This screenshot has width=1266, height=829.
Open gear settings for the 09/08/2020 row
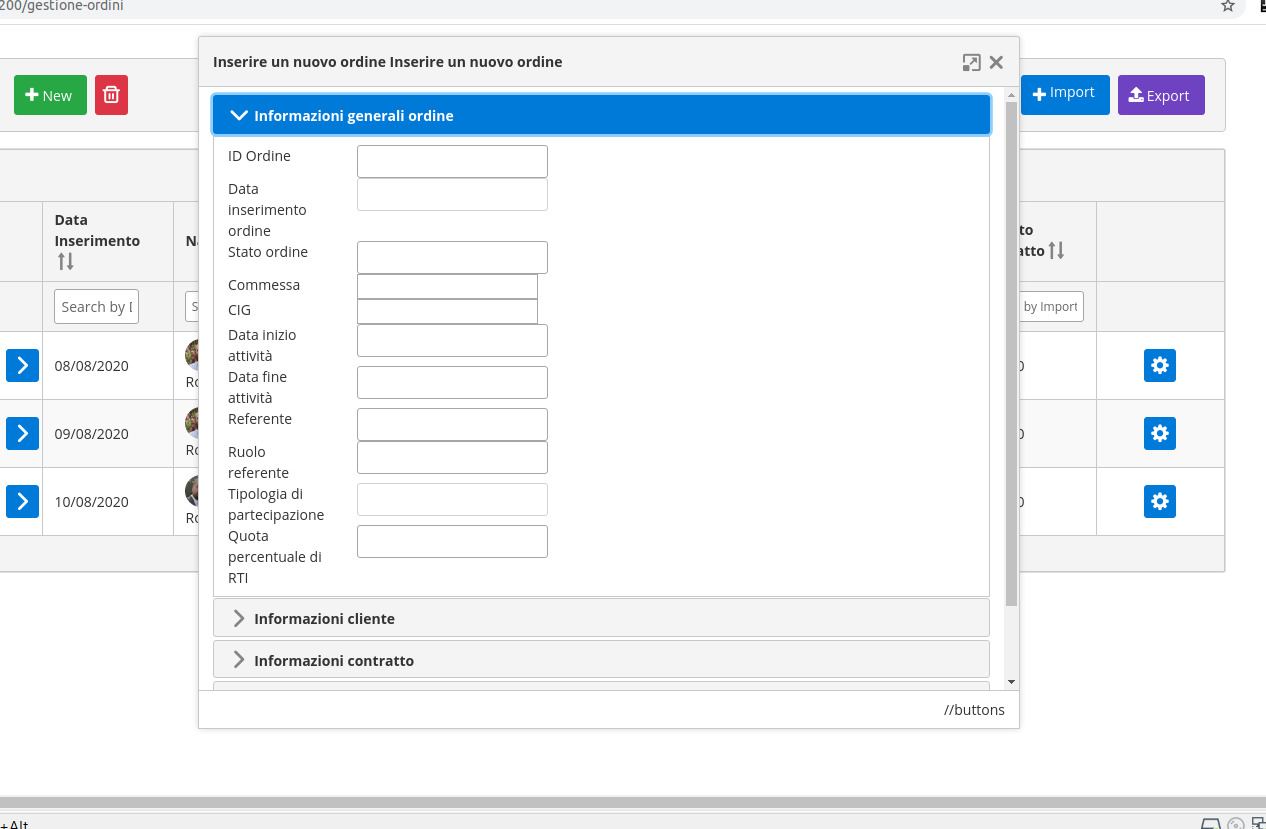[x=1160, y=433]
